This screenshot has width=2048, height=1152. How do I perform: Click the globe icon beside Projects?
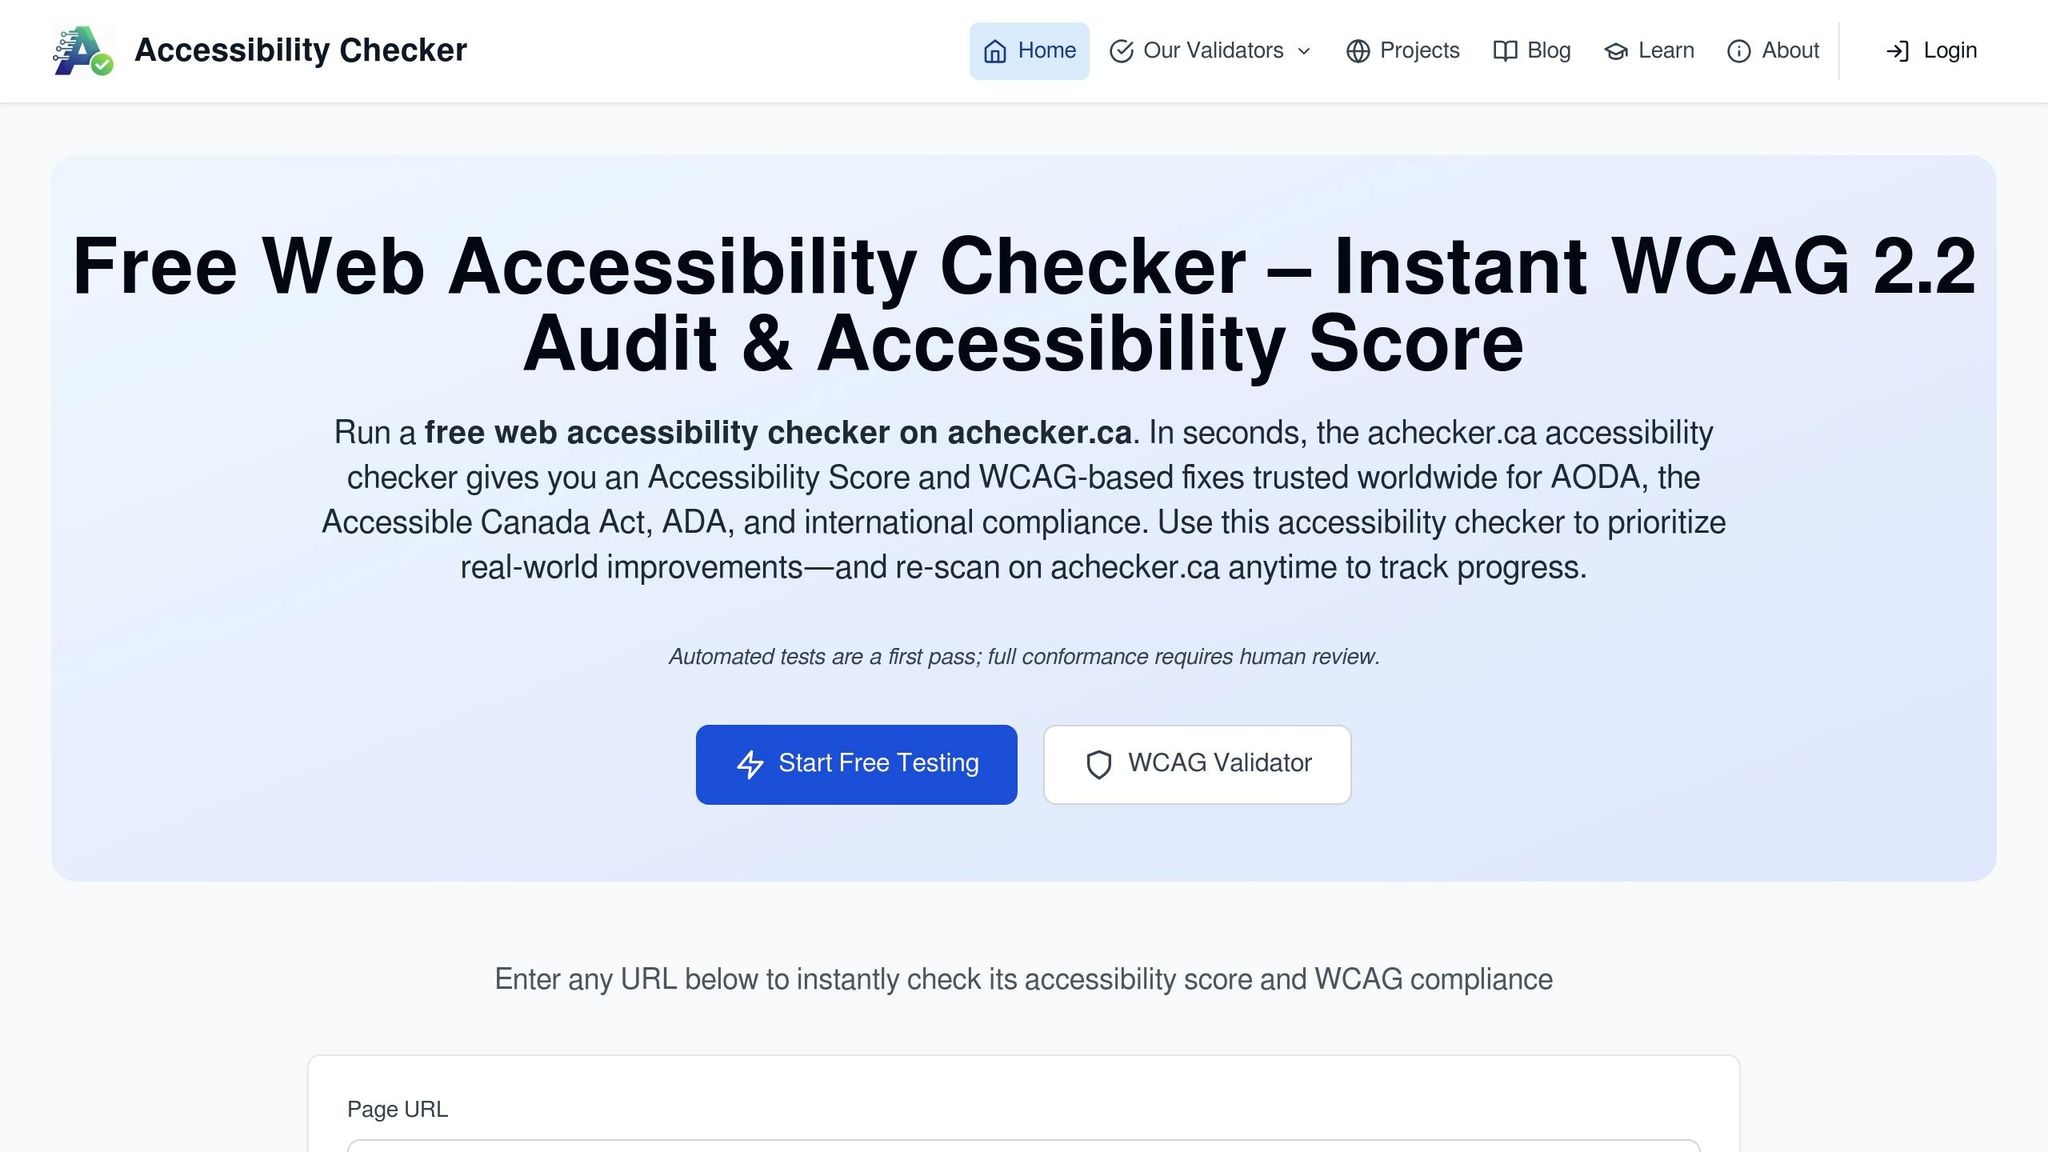click(1358, 51)
